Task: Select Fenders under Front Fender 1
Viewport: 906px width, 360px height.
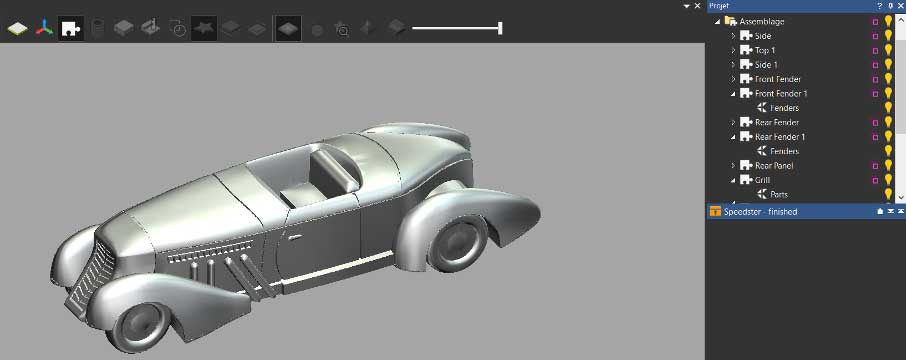Action: coord(784,108)
